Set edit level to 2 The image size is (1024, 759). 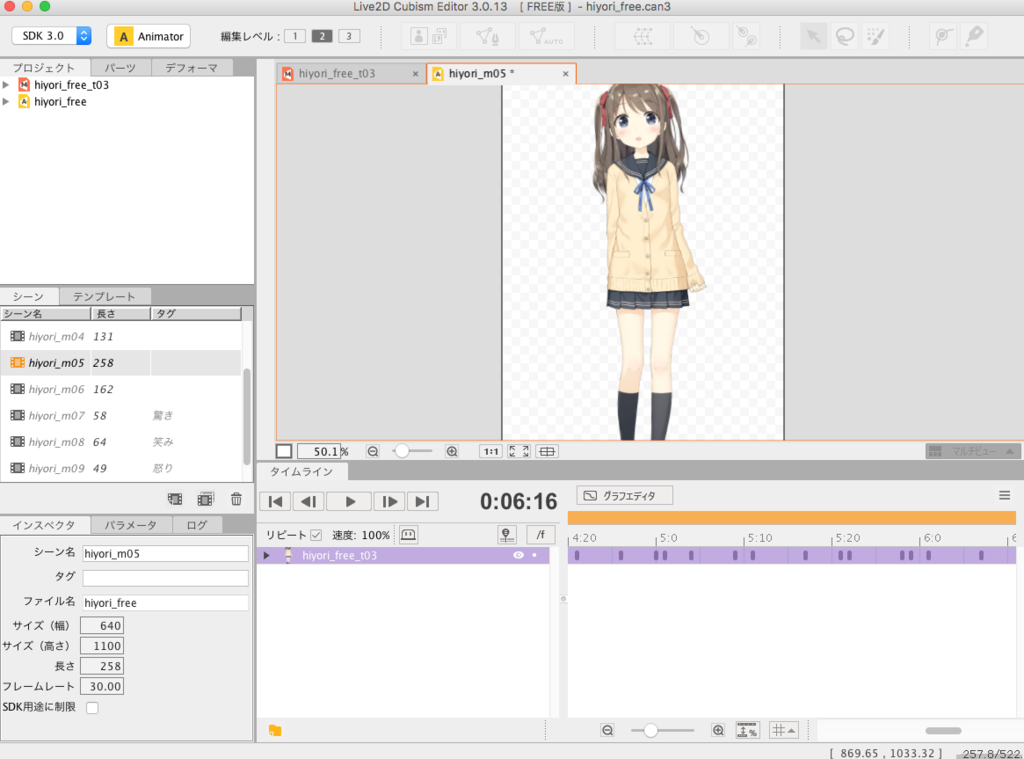pos(322,36)
